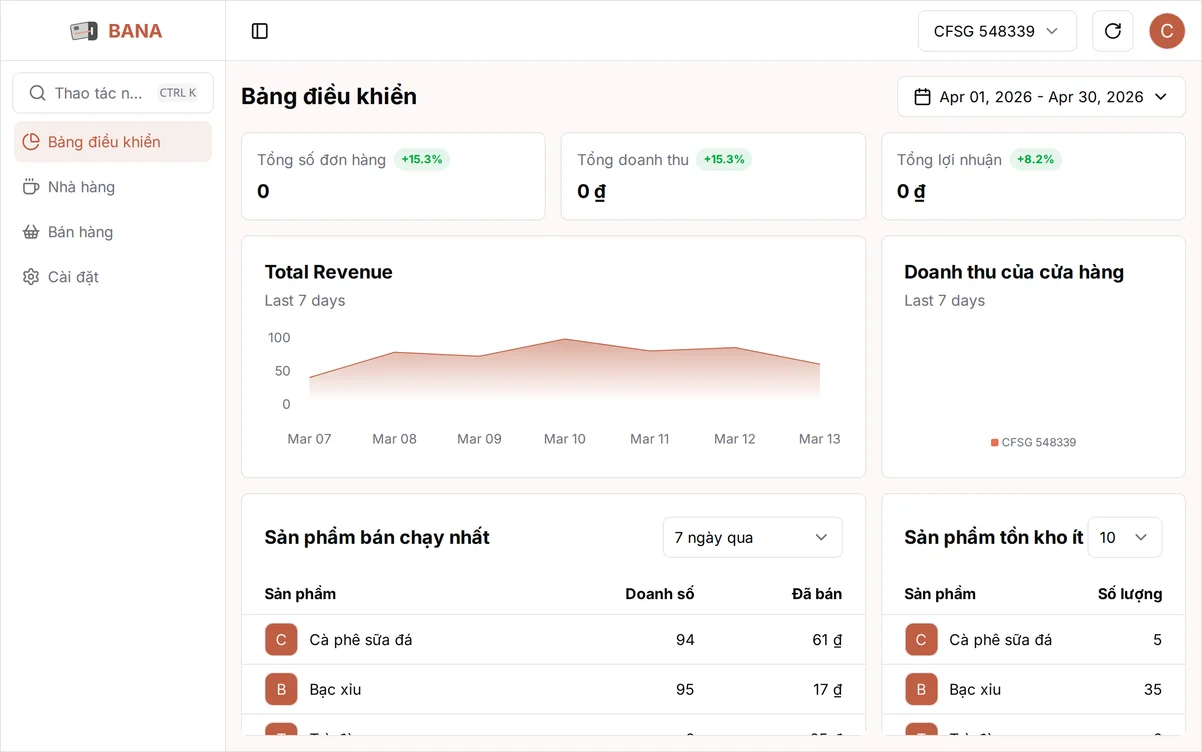The height and width of the screenshot is (752, 1202).
Task: Click the +15.3% badge beside Tổng doanh thu
Action: (x=724, y=159)
